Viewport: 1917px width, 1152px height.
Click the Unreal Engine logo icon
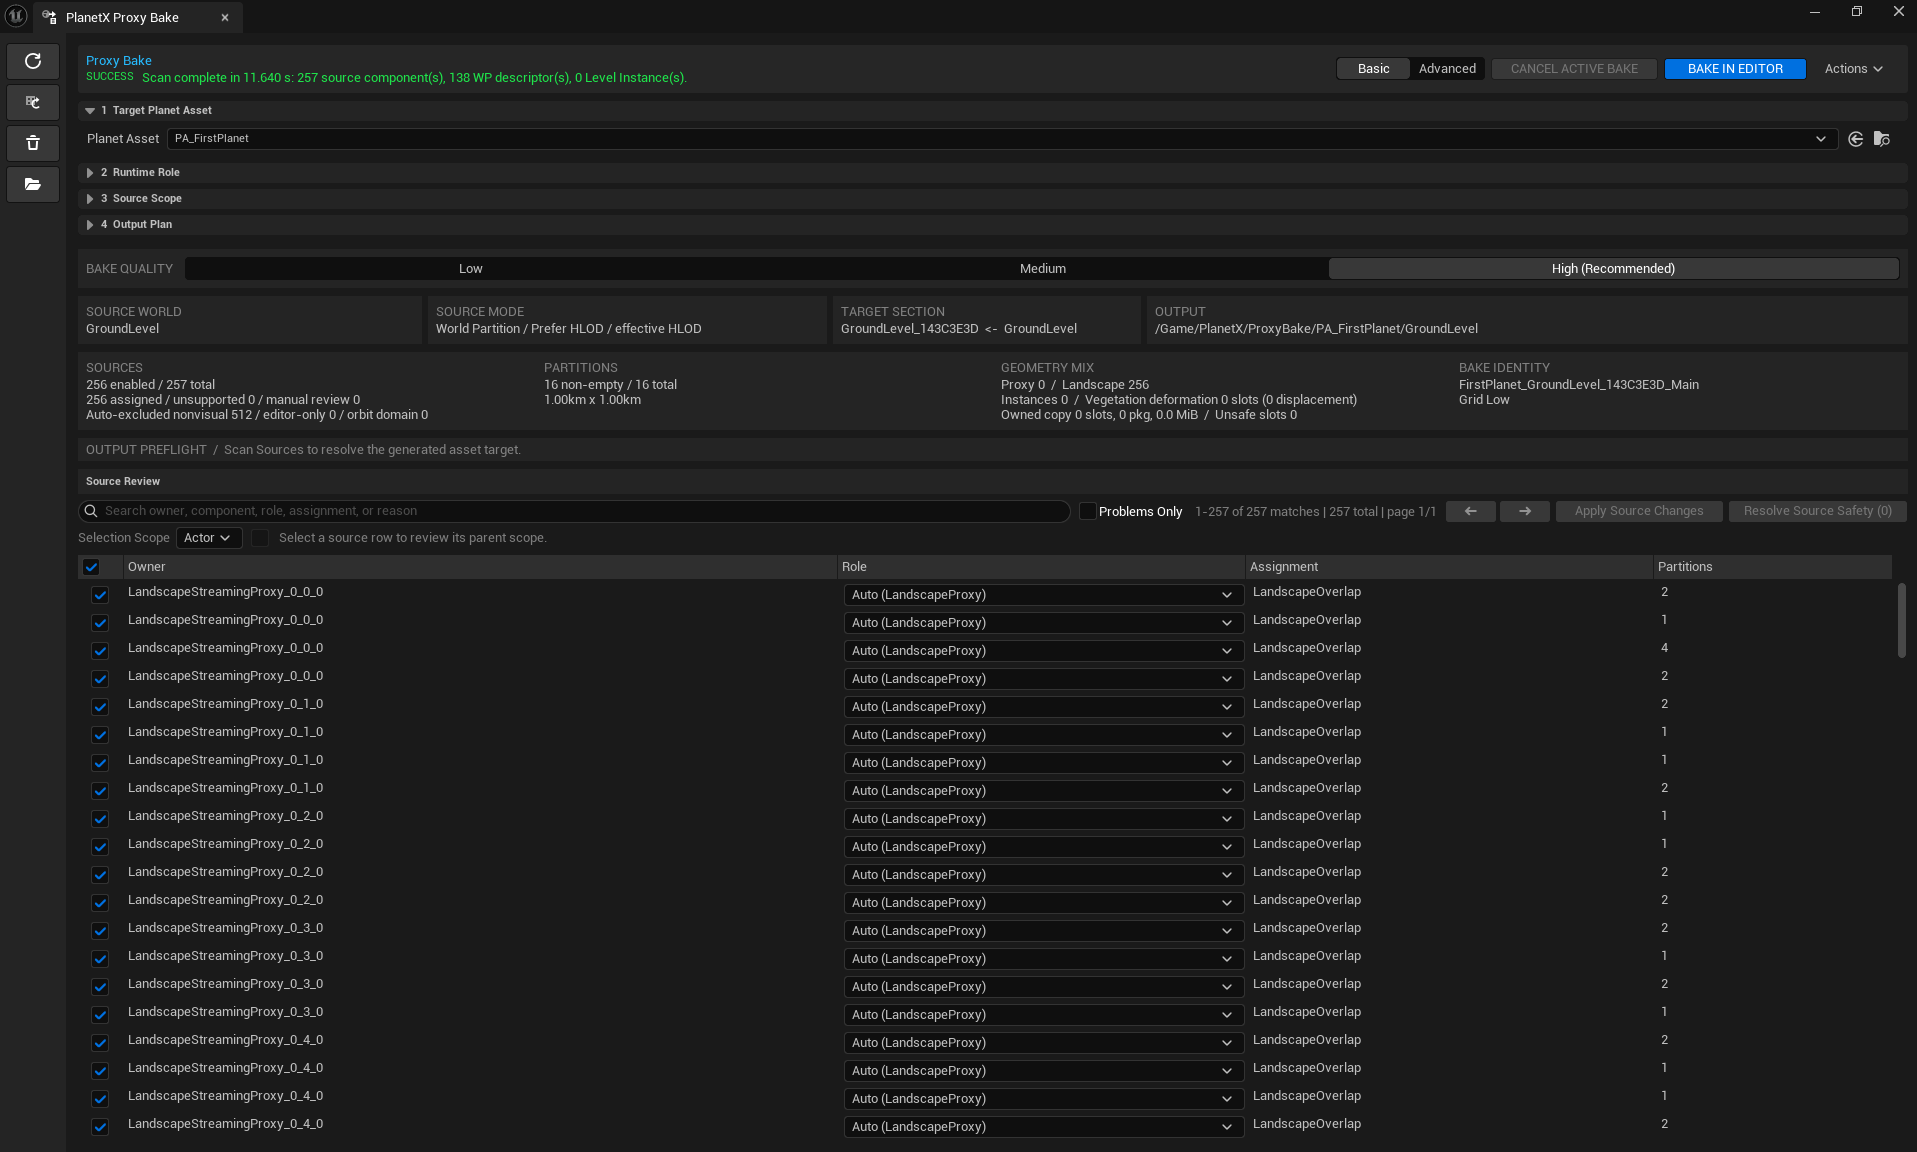(16, 16)
